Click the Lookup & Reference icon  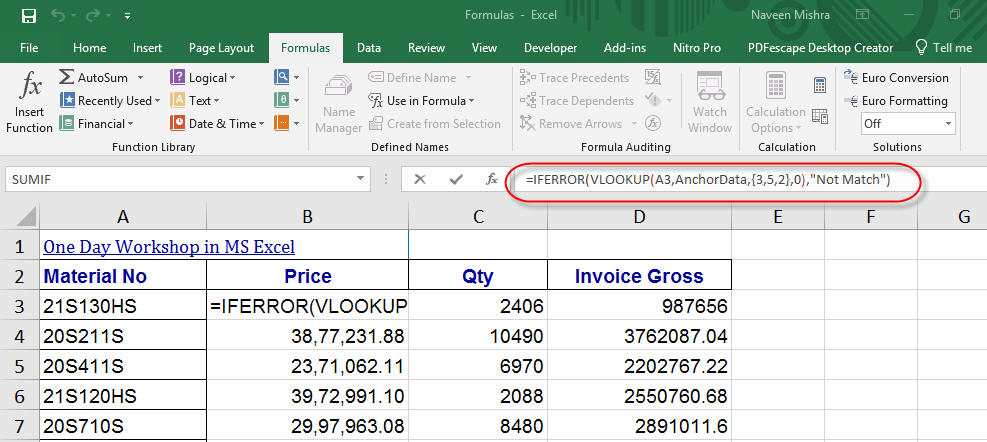(281, 77)
